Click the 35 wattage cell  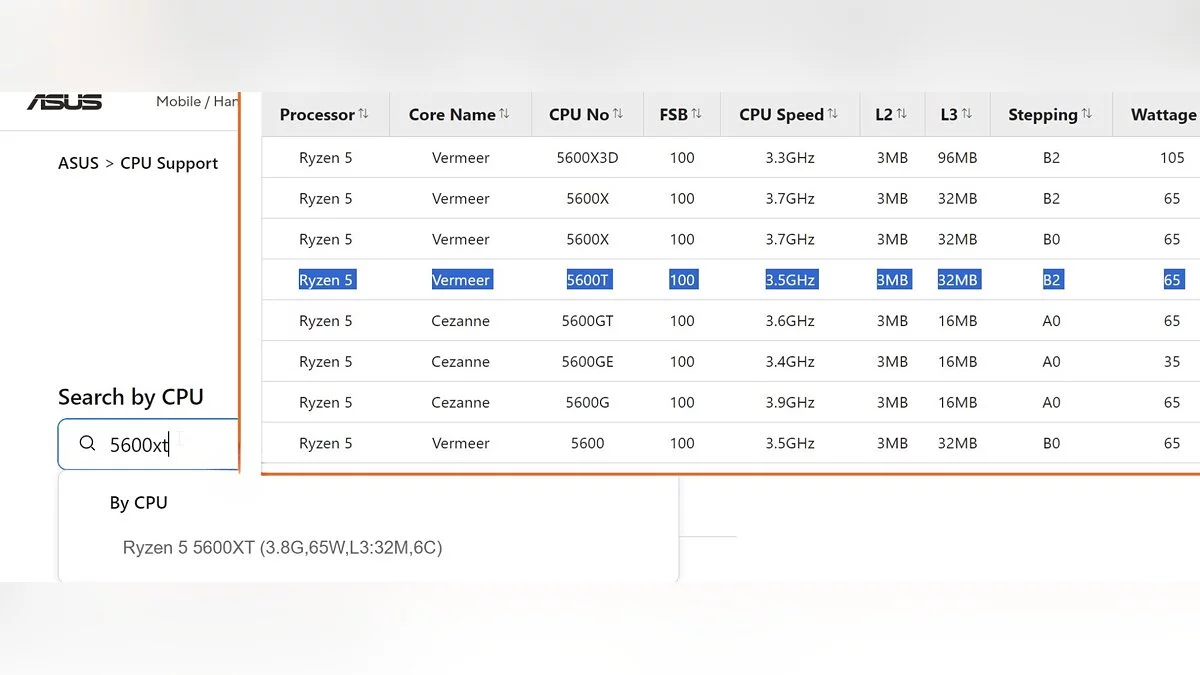[x=1172, y=362]
